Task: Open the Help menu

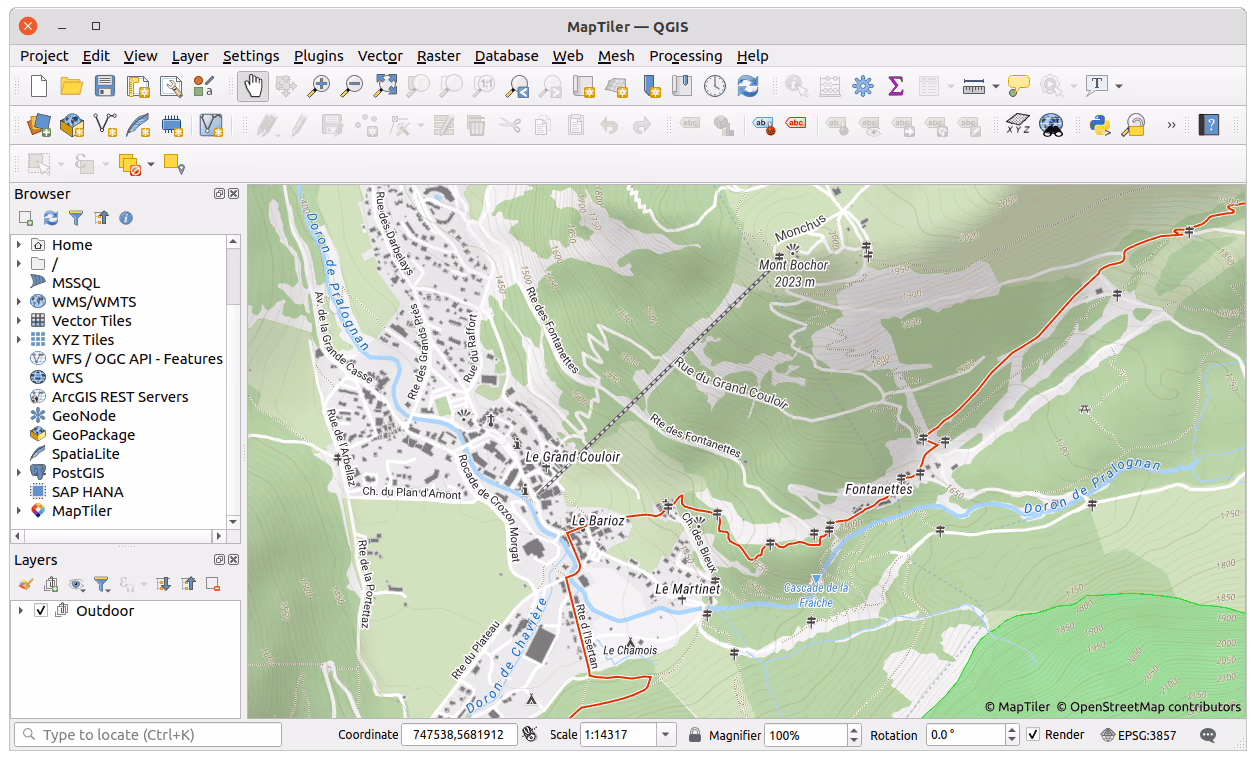Action: (752, 56)
